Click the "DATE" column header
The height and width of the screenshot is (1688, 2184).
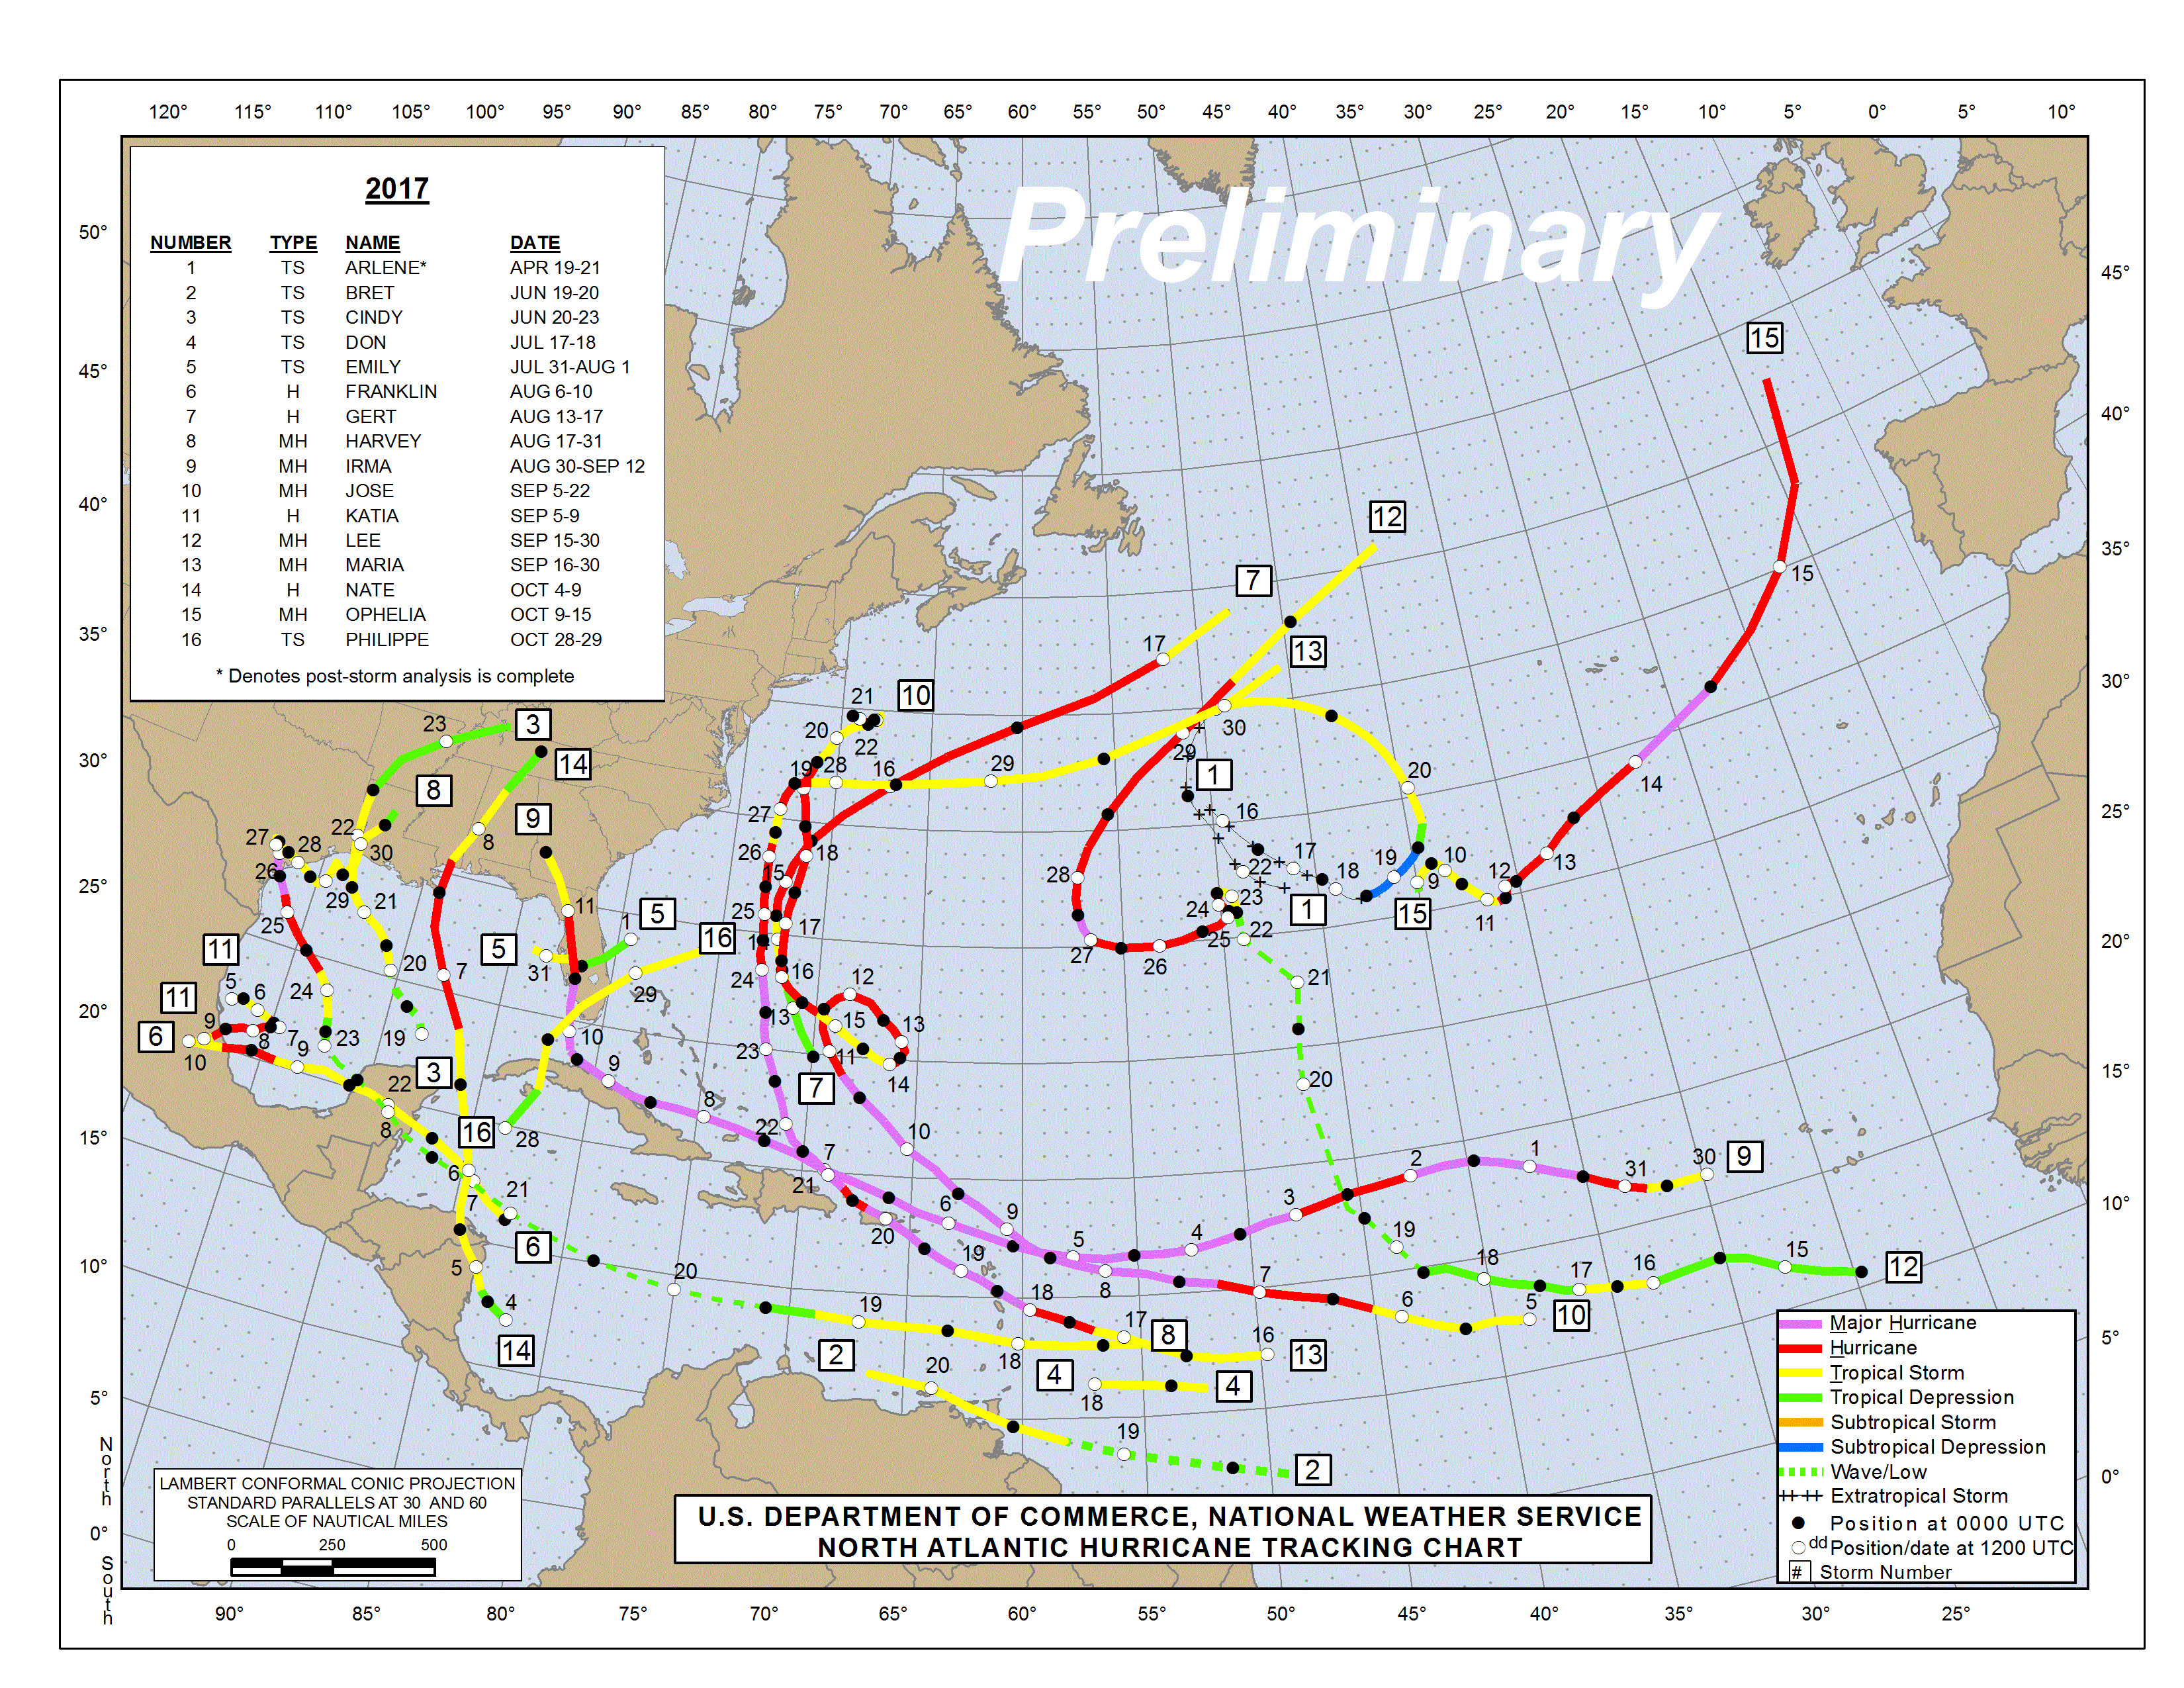pyautogui.click(x=535, y=243)
